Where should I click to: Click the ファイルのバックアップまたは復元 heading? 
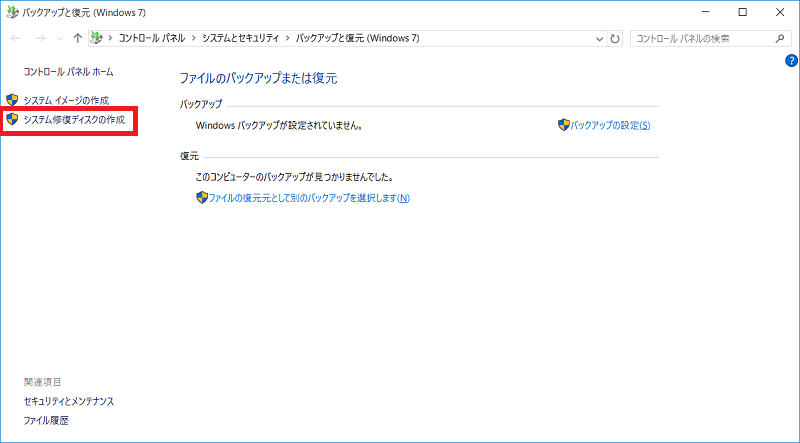pyautogui.click(x=259, y=79)
